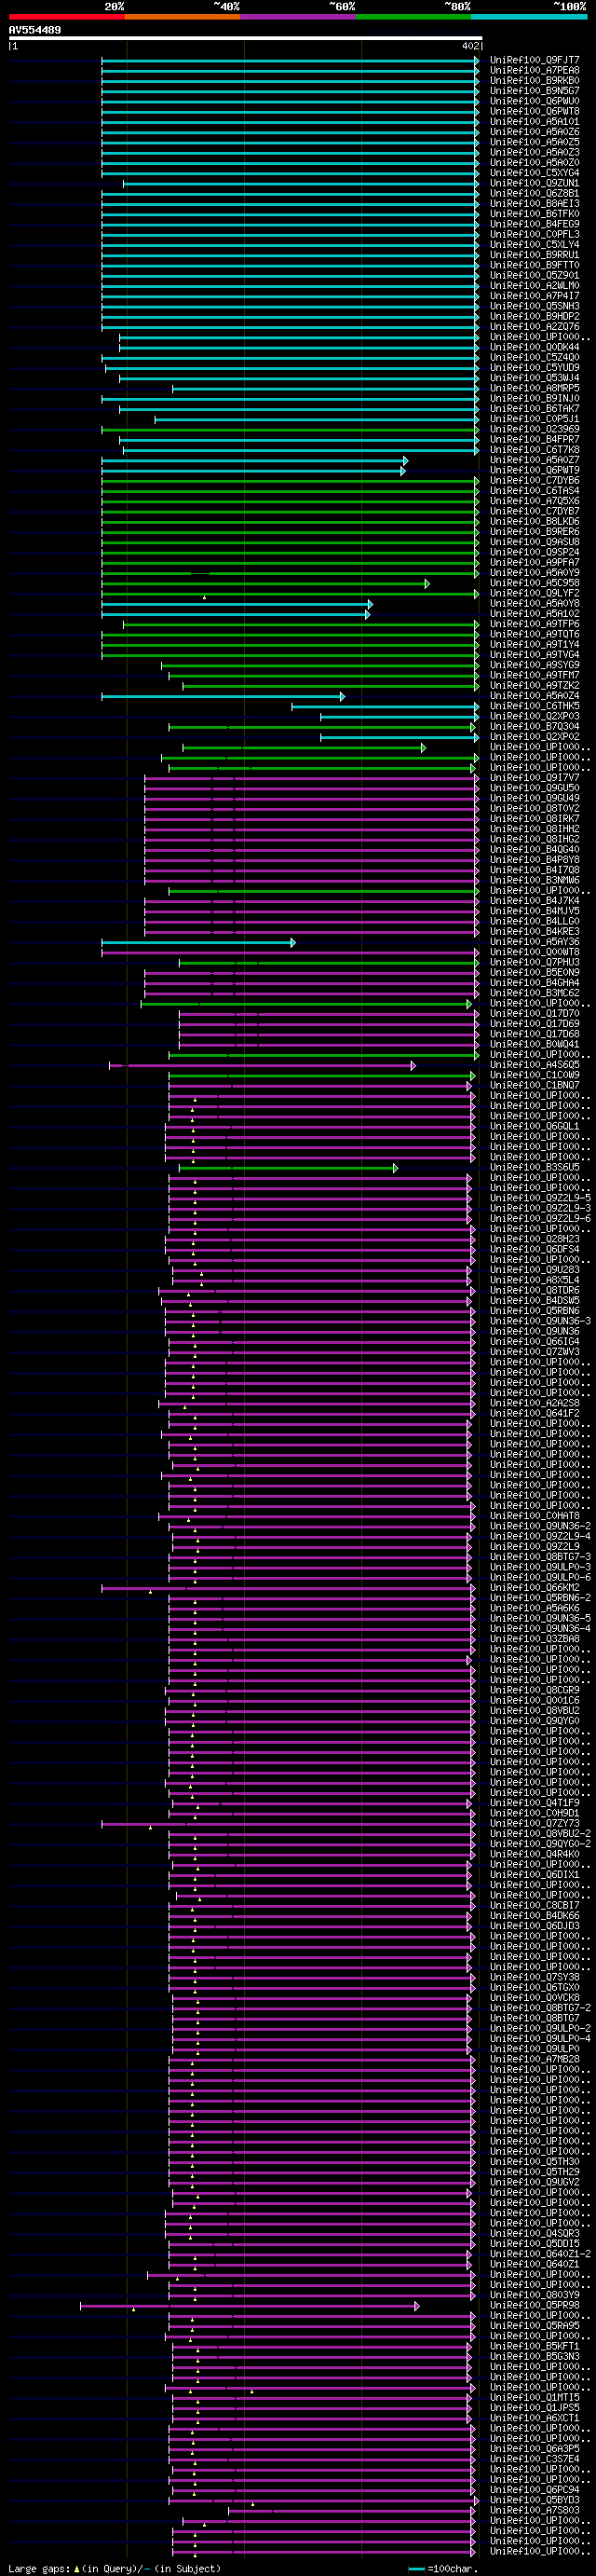Image resolution: width=596 pixels, height=2576 pixels.
Task: Click the white query sequence ruler bar
Action: (246, 38)
